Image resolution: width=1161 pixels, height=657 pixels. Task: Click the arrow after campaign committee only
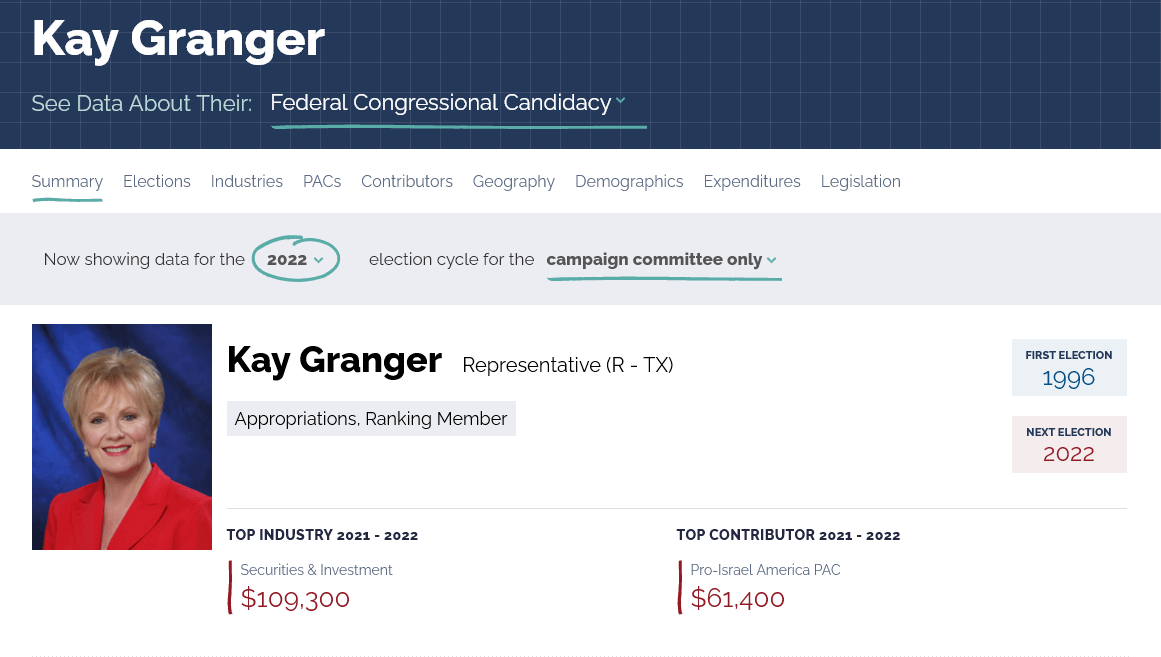(x=772, y=260)
